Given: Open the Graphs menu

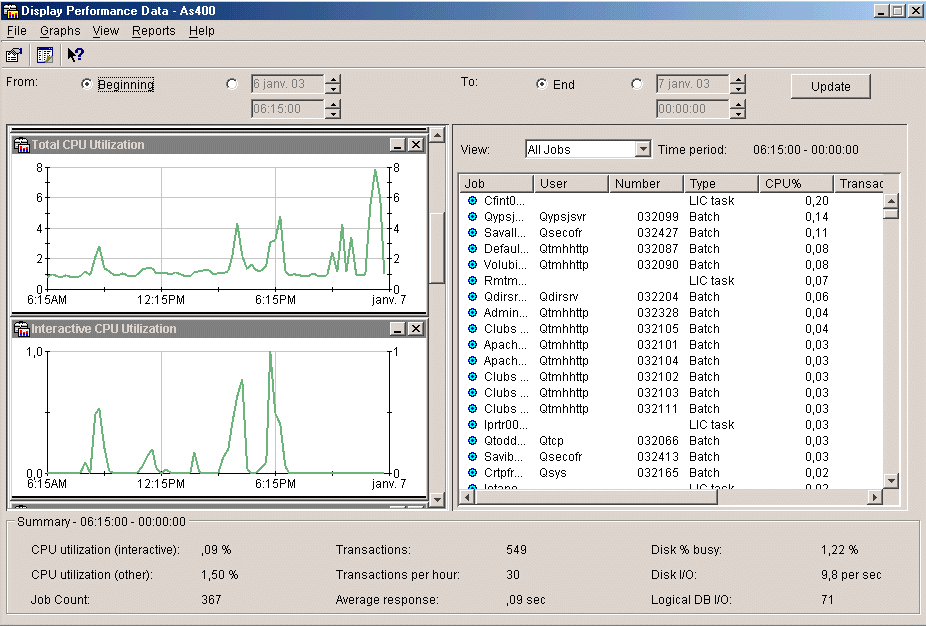Looking at the screenshot, I should point(60,31).
